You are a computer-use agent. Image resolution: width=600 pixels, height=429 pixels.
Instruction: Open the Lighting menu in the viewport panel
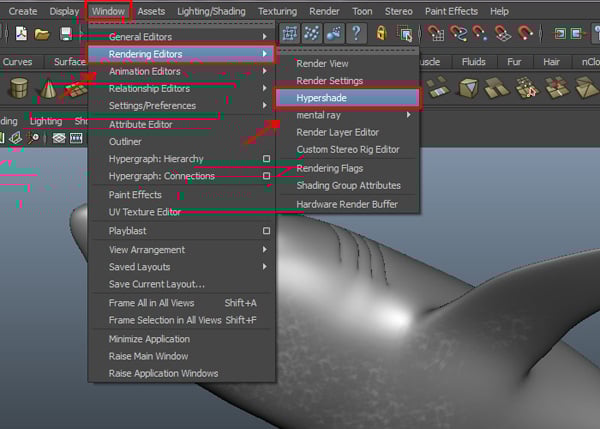point(45,121)
